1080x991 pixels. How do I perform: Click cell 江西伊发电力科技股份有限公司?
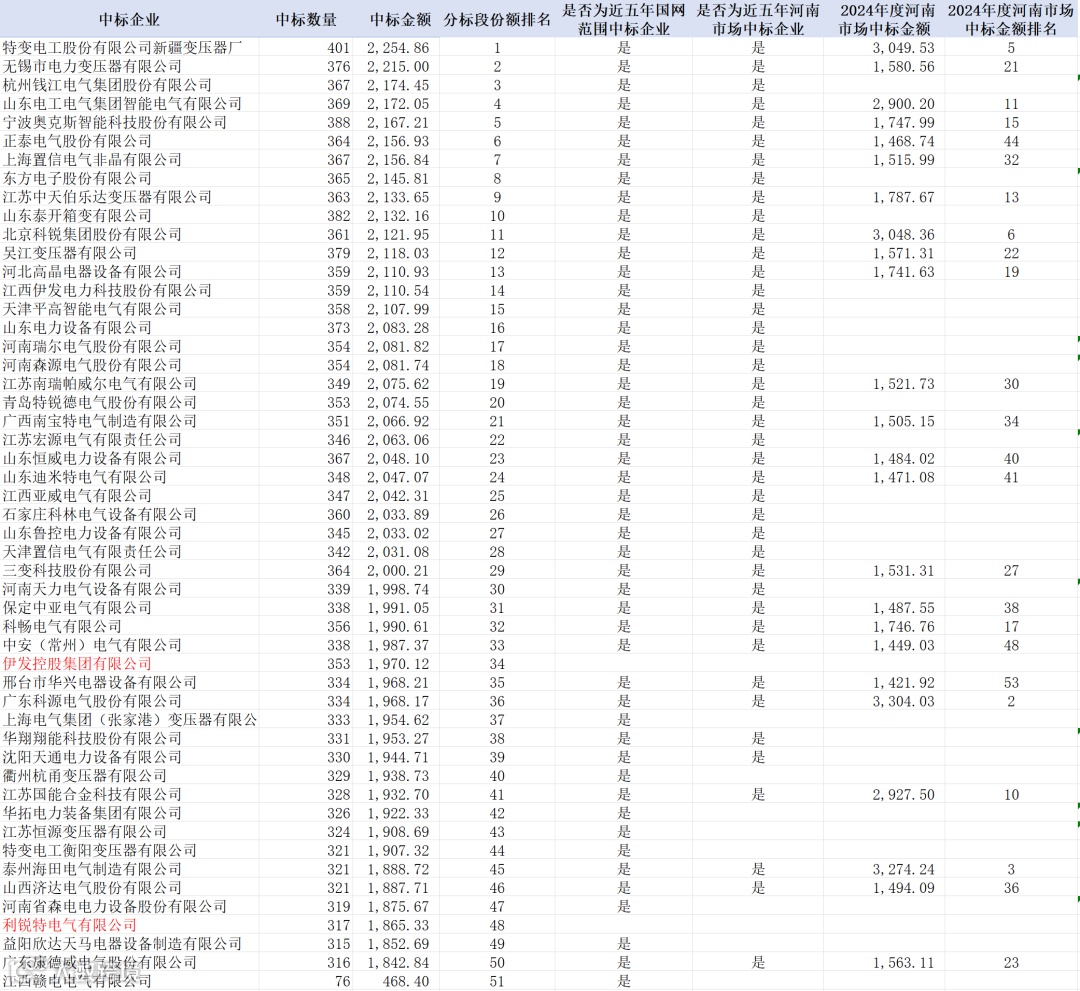[107, 290]
